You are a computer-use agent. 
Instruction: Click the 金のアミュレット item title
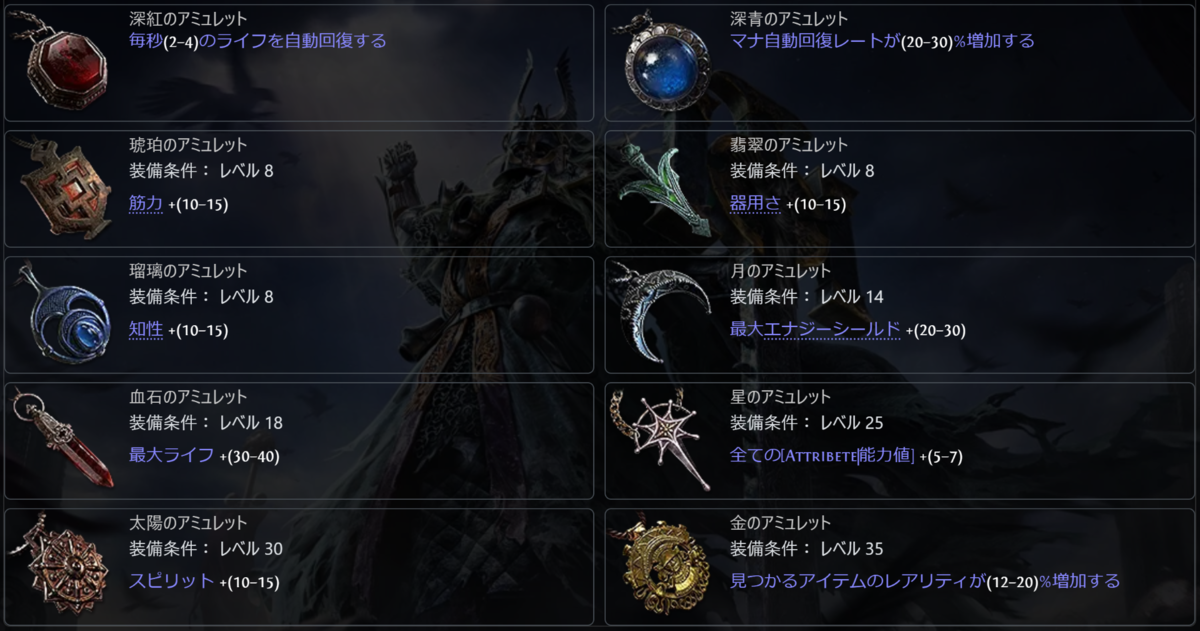pyautogui.click(x=781, y=523)
